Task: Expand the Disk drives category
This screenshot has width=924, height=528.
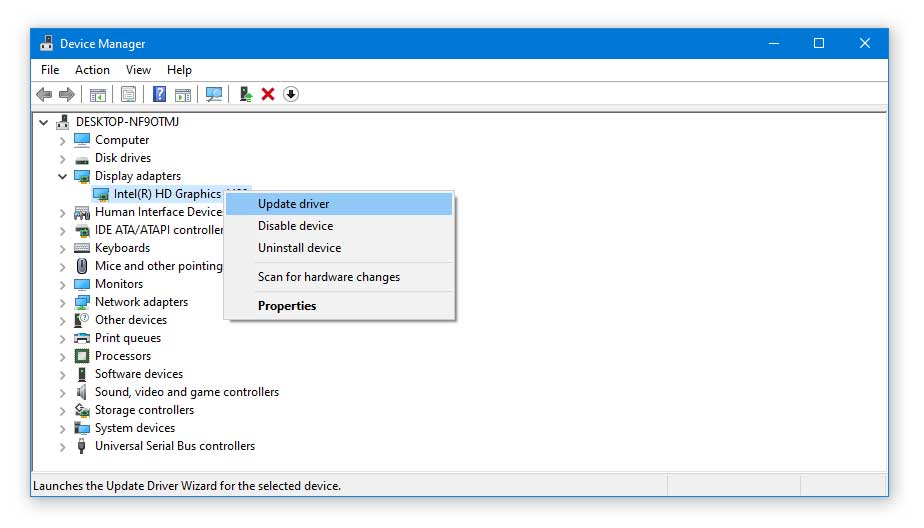Action: 62,159
